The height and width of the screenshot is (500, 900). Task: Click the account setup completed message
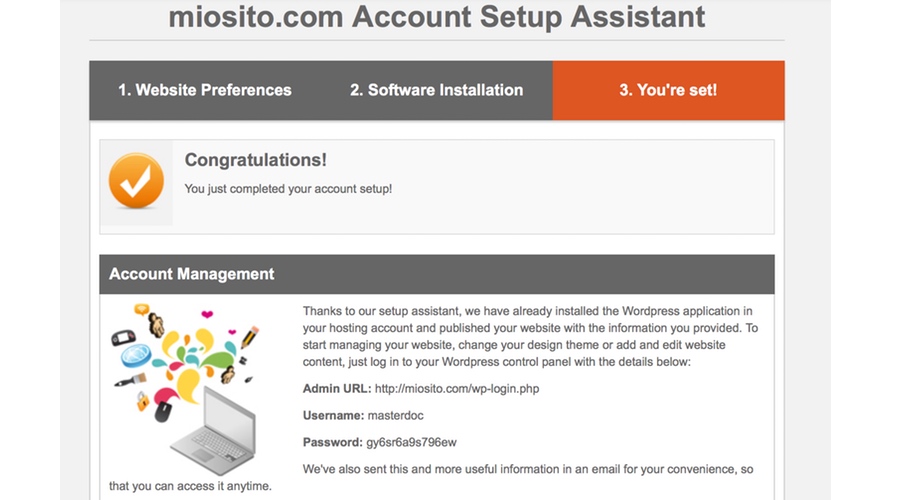tap(288, 189)
